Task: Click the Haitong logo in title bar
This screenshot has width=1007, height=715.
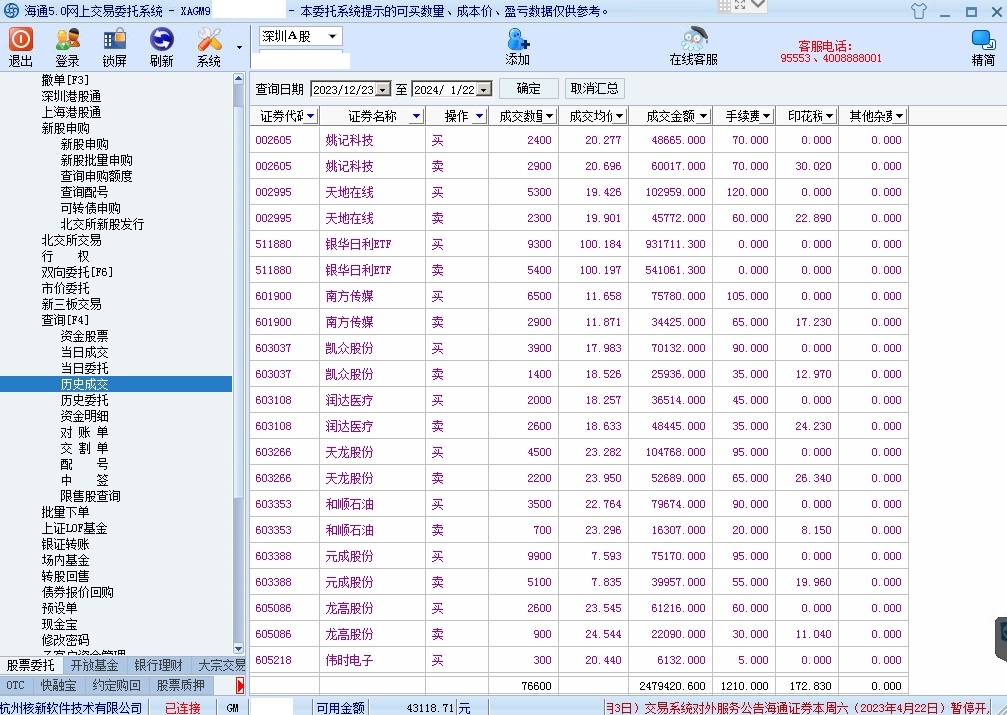Action: (x=11, y=10)
